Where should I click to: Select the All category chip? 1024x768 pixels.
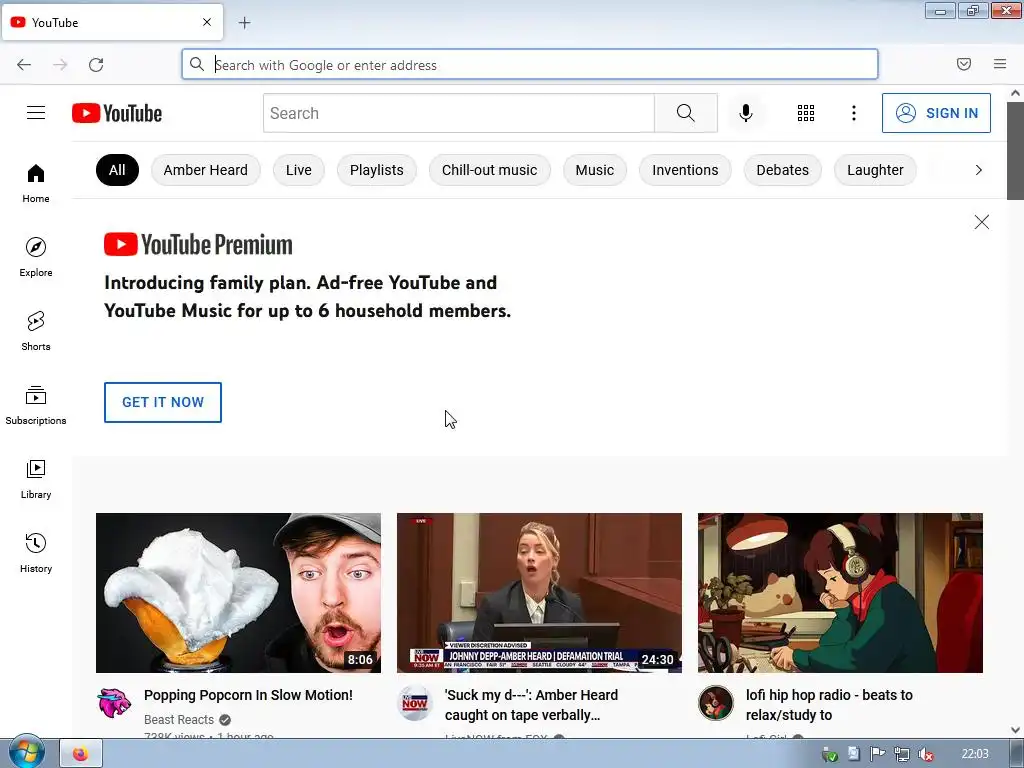coord(118,170)
